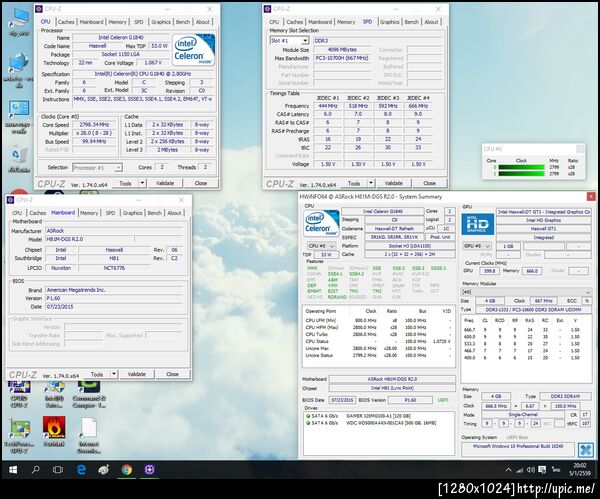Switch to Google Chrome in the taskbar

click(127, 468)
